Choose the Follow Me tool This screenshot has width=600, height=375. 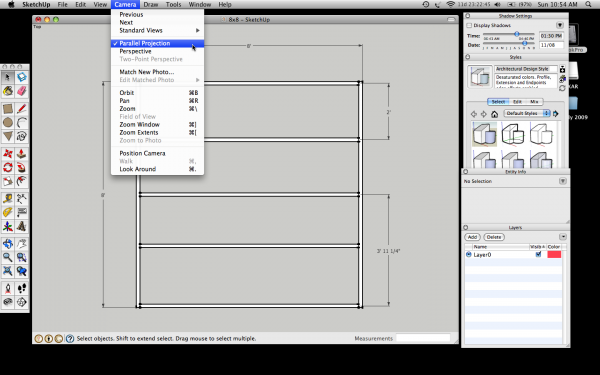(x=22, y=168)
